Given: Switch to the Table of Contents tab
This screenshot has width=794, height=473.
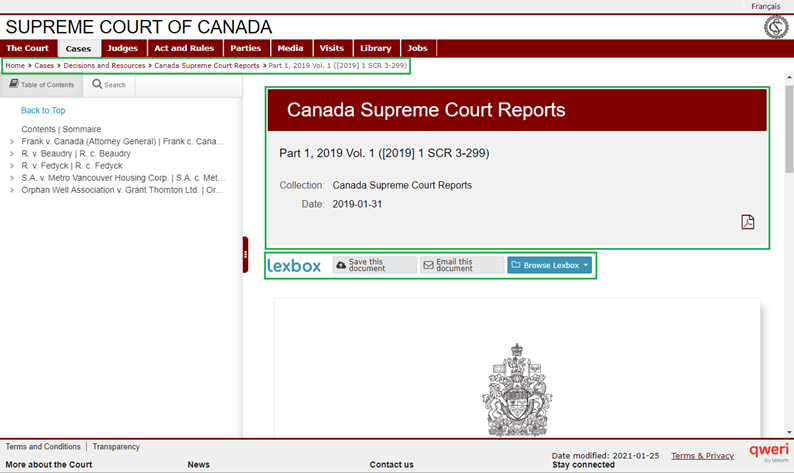Looking at the screenshot, I should point(42,85).
